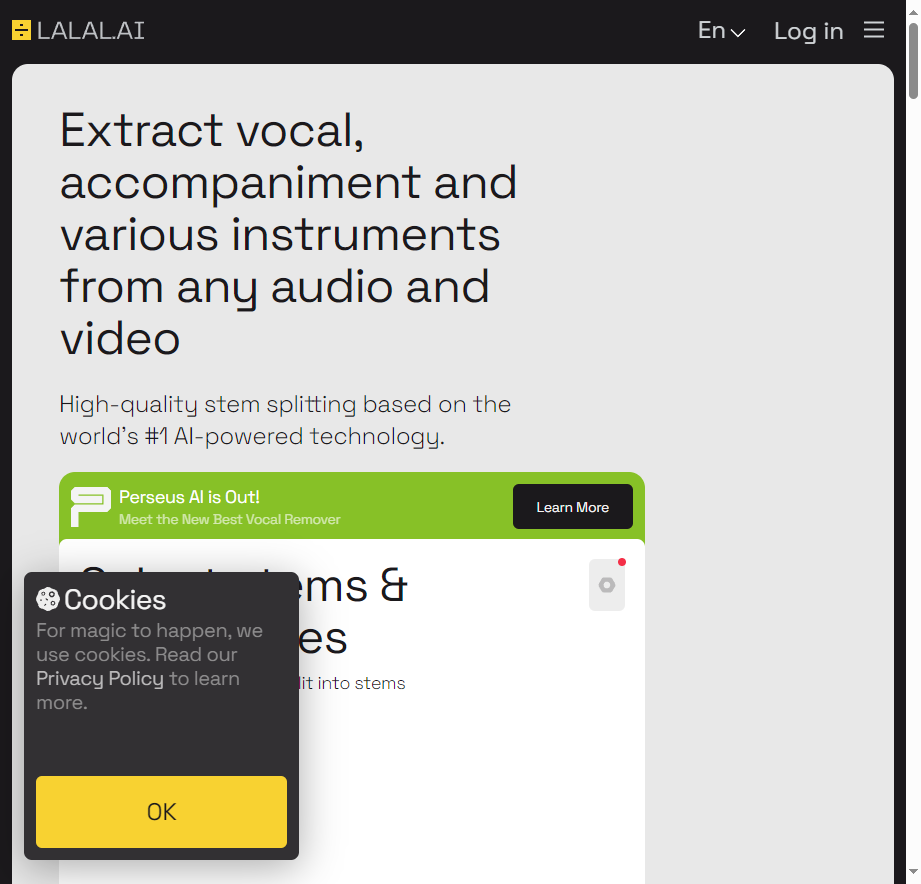The height and width of the screenshot is (884, 921).
Task: Click the Cookies popup title
Action: (115, 600)
